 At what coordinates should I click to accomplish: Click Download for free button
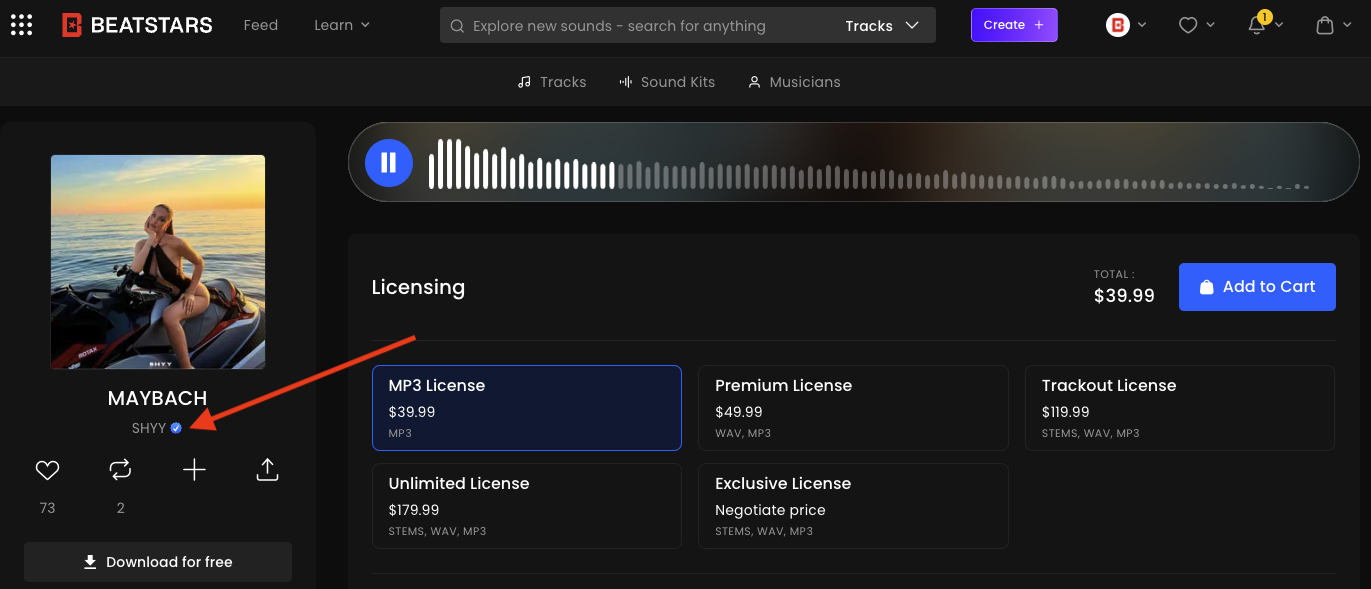pos(158,562)
